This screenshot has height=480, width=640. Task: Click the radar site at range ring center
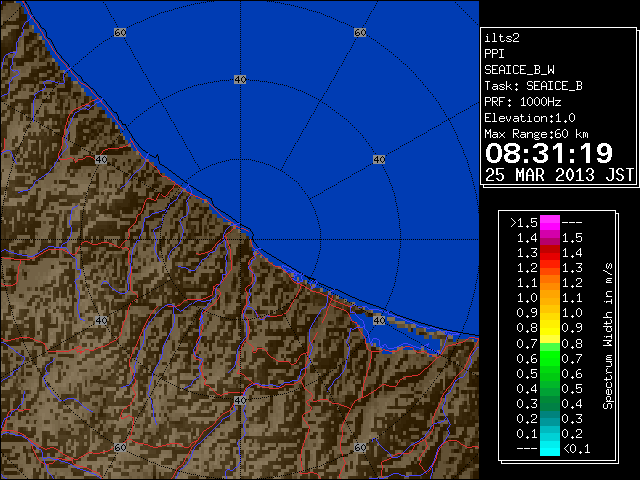coord(240,240)
